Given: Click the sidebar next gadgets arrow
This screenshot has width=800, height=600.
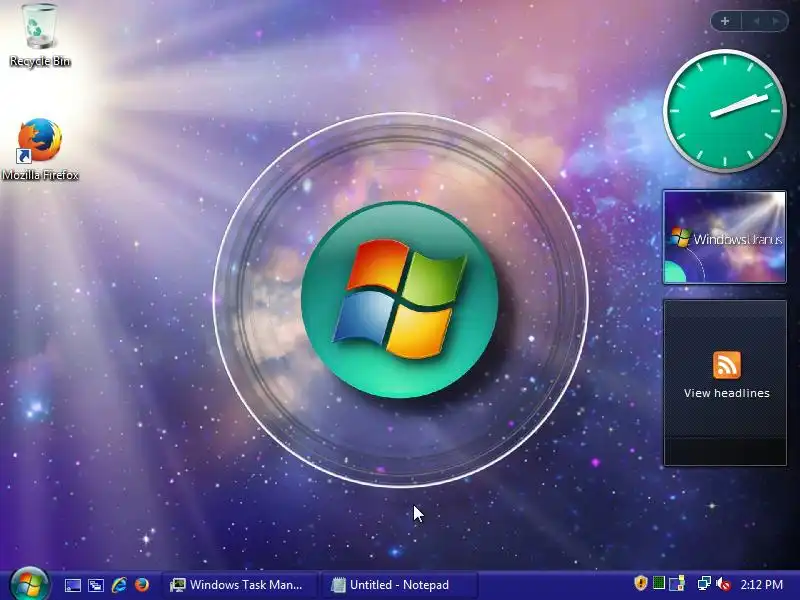Looking at the screenshot, I should click(x=776, y=21).
